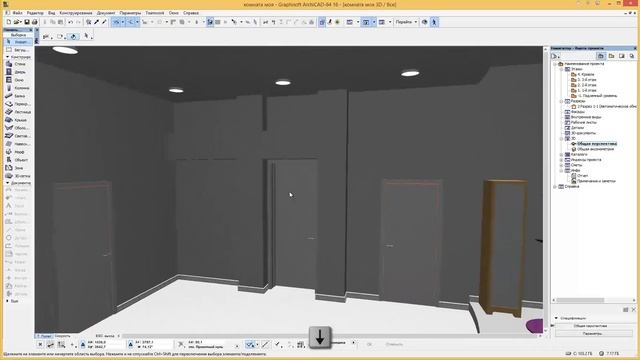The width and height of the screenshot is (640, 360).
Task: Click the Save toolbar icon
Action: (x=27, y=22)
